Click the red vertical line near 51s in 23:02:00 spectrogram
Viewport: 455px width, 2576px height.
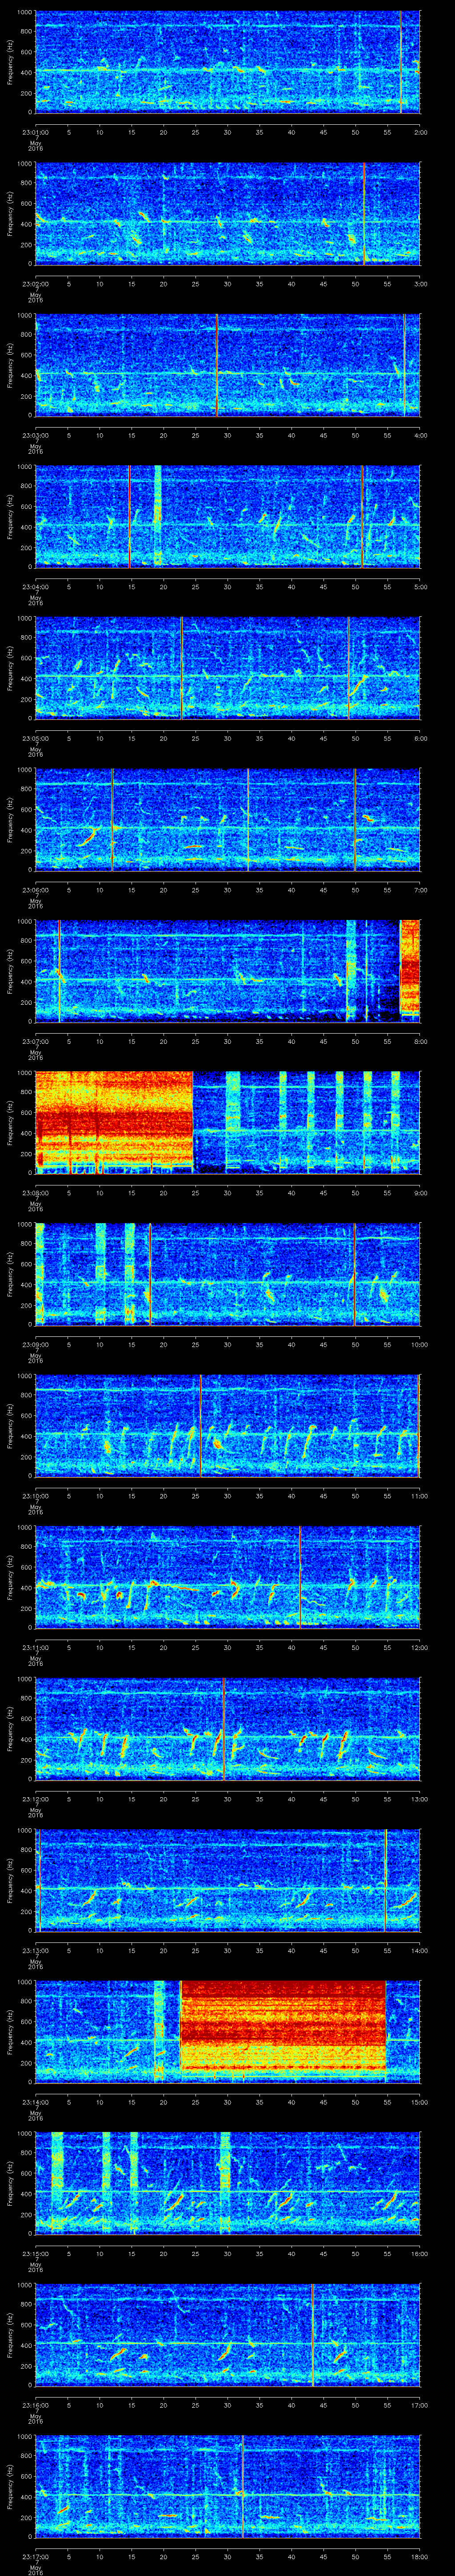pyautogui.click(x=364, y=213)
